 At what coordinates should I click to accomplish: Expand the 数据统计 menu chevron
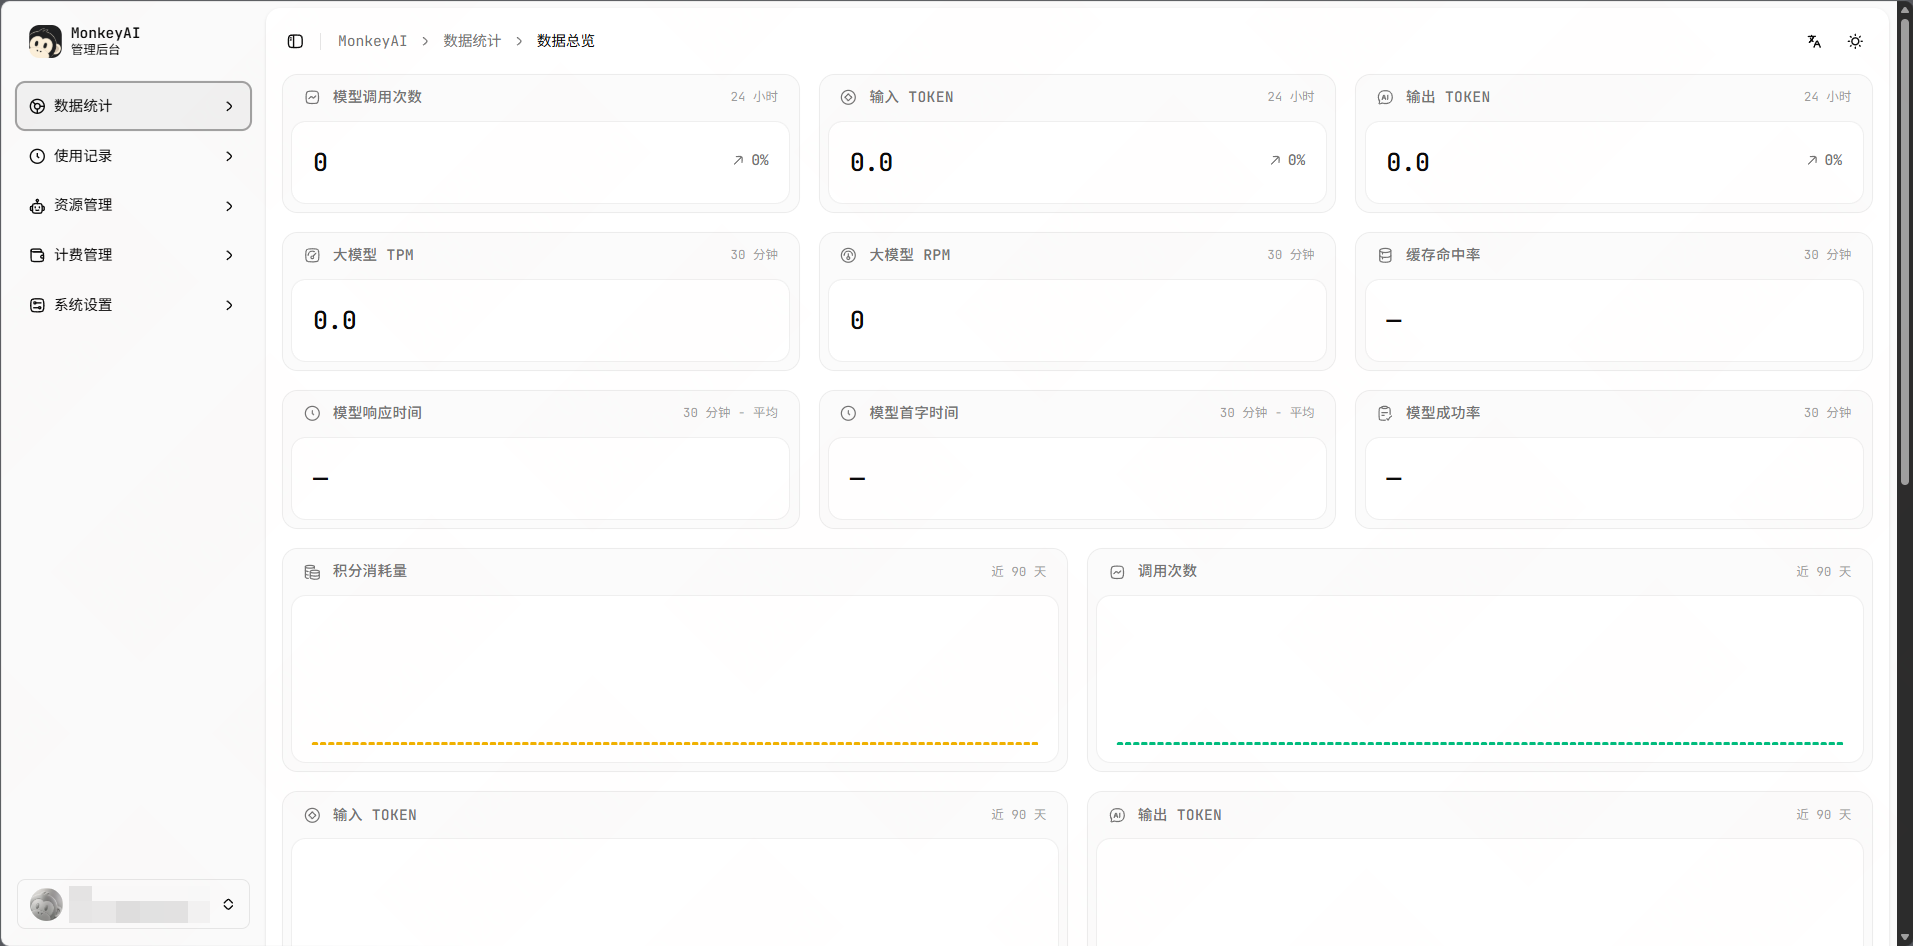[229, 106]
